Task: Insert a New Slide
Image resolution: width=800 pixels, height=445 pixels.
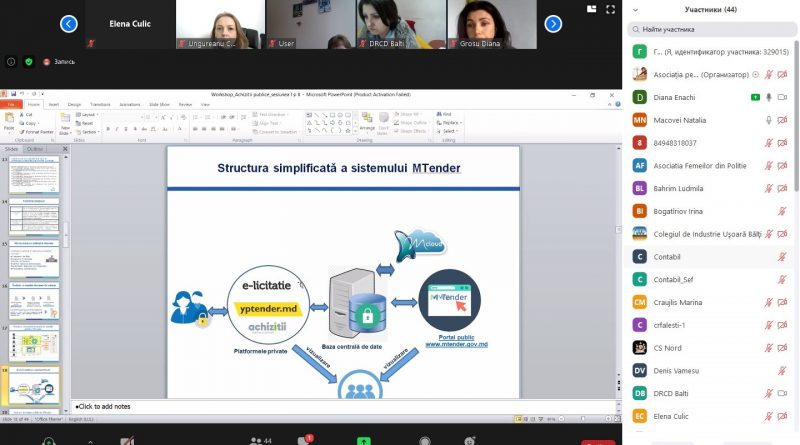Action: tap(65, 123)
